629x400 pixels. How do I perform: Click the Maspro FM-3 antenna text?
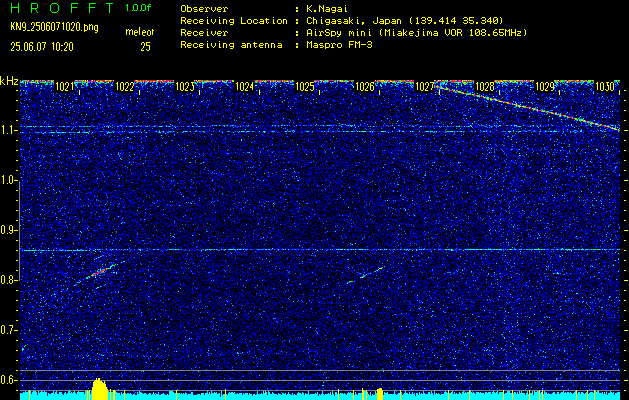pyautogui.click(x=339, y=45)
